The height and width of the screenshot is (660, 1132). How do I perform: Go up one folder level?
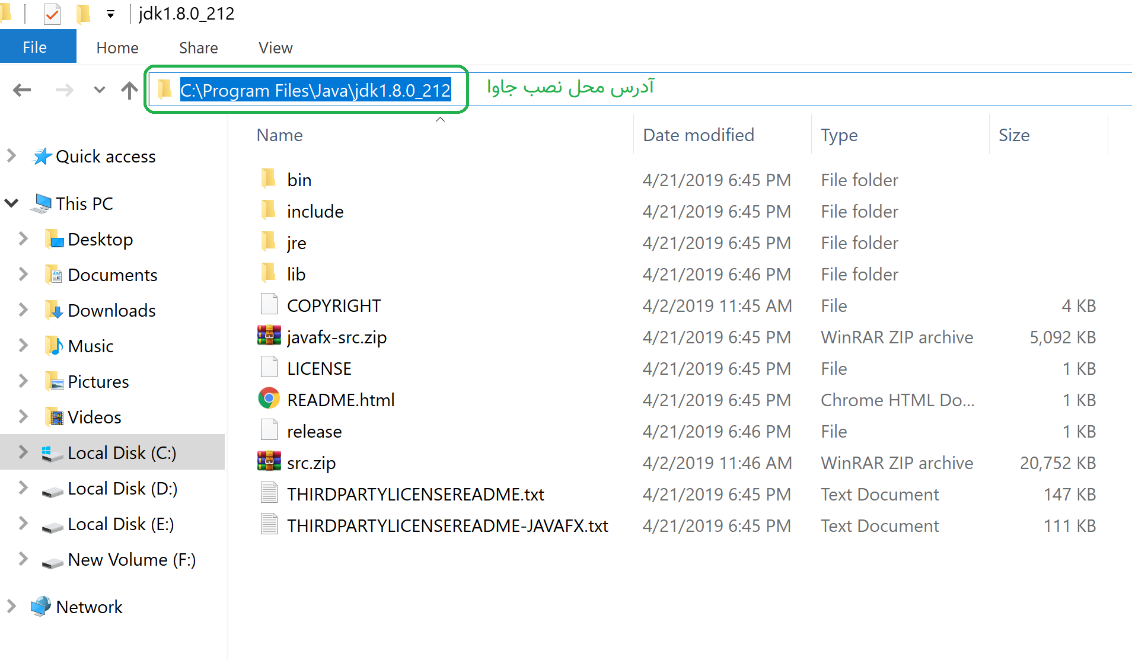[129, 90]
